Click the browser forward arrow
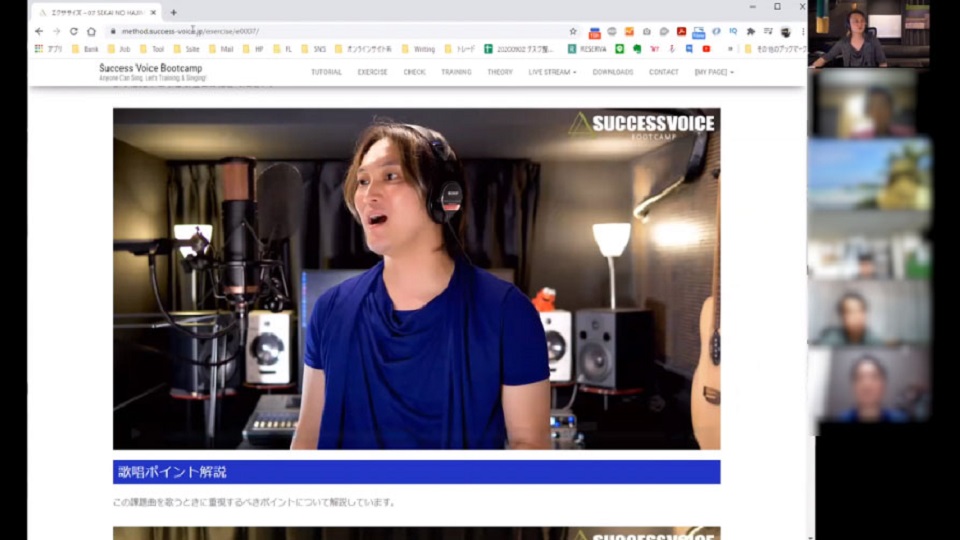Image resolution: width=960 pixels, height=540 pixels. (x=56, y=31)
